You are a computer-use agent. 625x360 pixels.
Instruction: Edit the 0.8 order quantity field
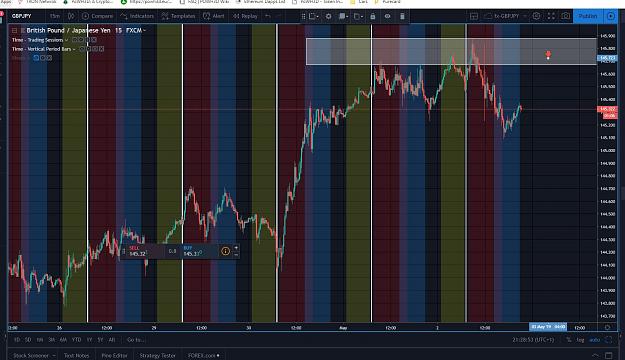[x=172, y=251]
